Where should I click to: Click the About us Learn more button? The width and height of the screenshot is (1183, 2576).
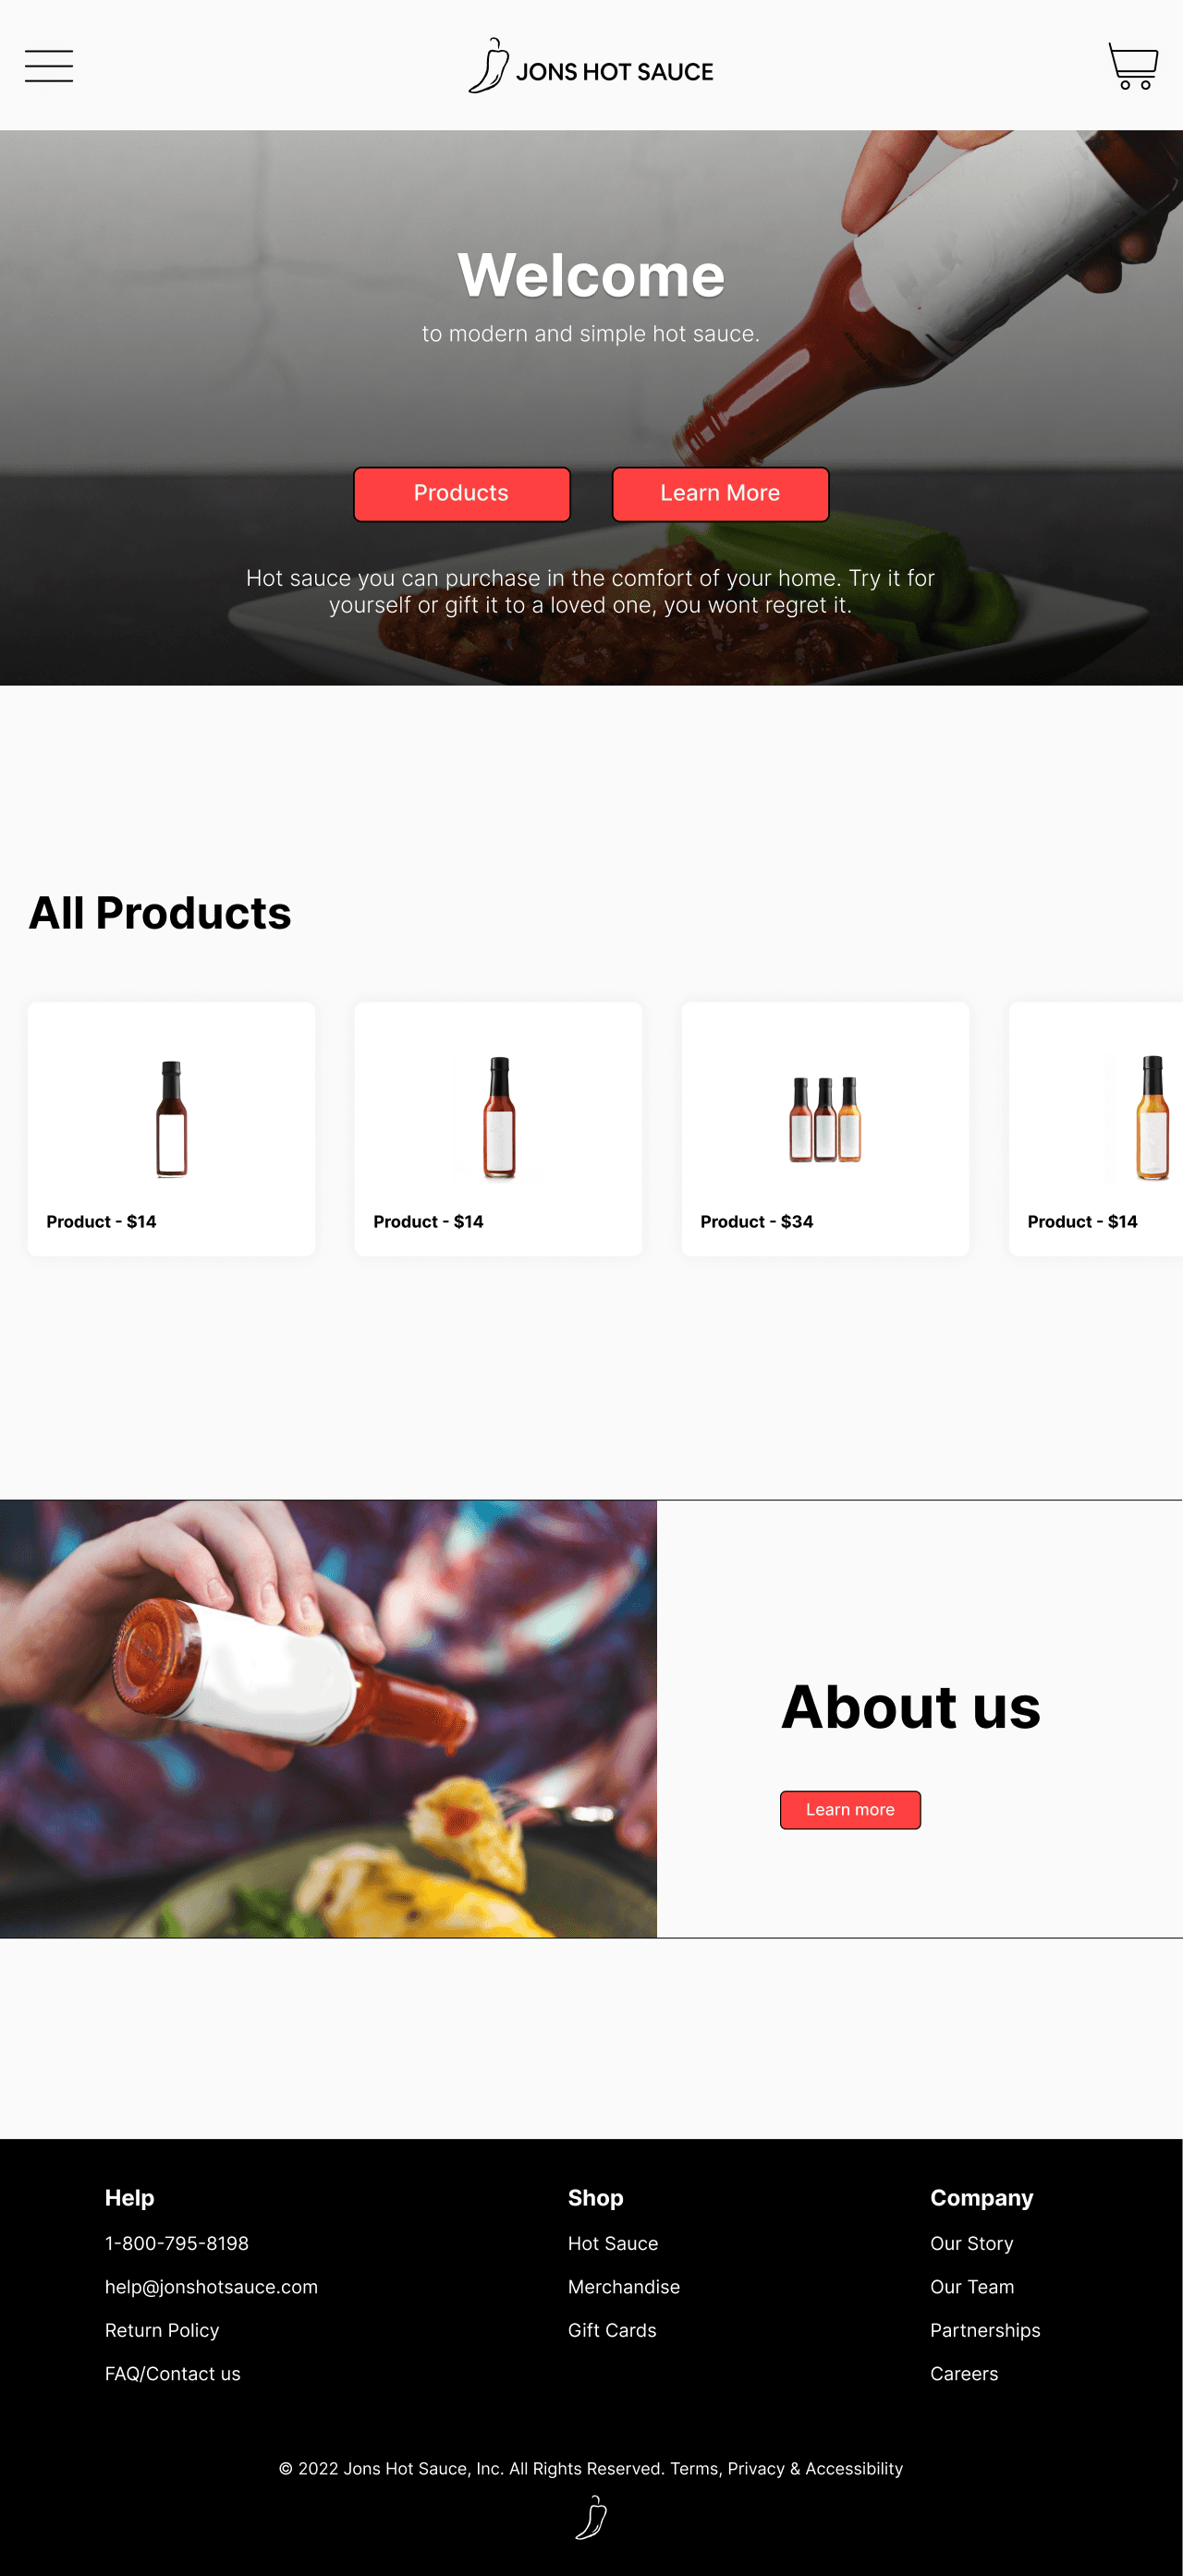(x=850, y=1810)
